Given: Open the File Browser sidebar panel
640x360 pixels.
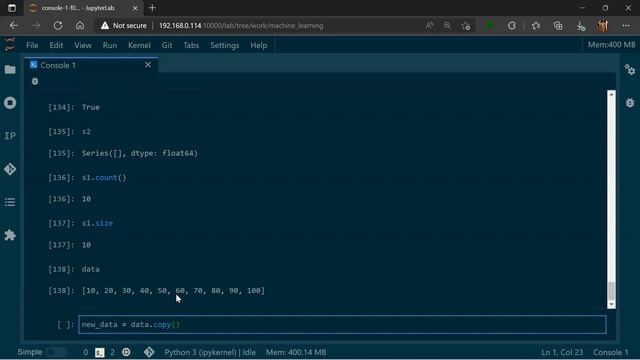Looking at the screenshot, I should [x=10, y=69].
